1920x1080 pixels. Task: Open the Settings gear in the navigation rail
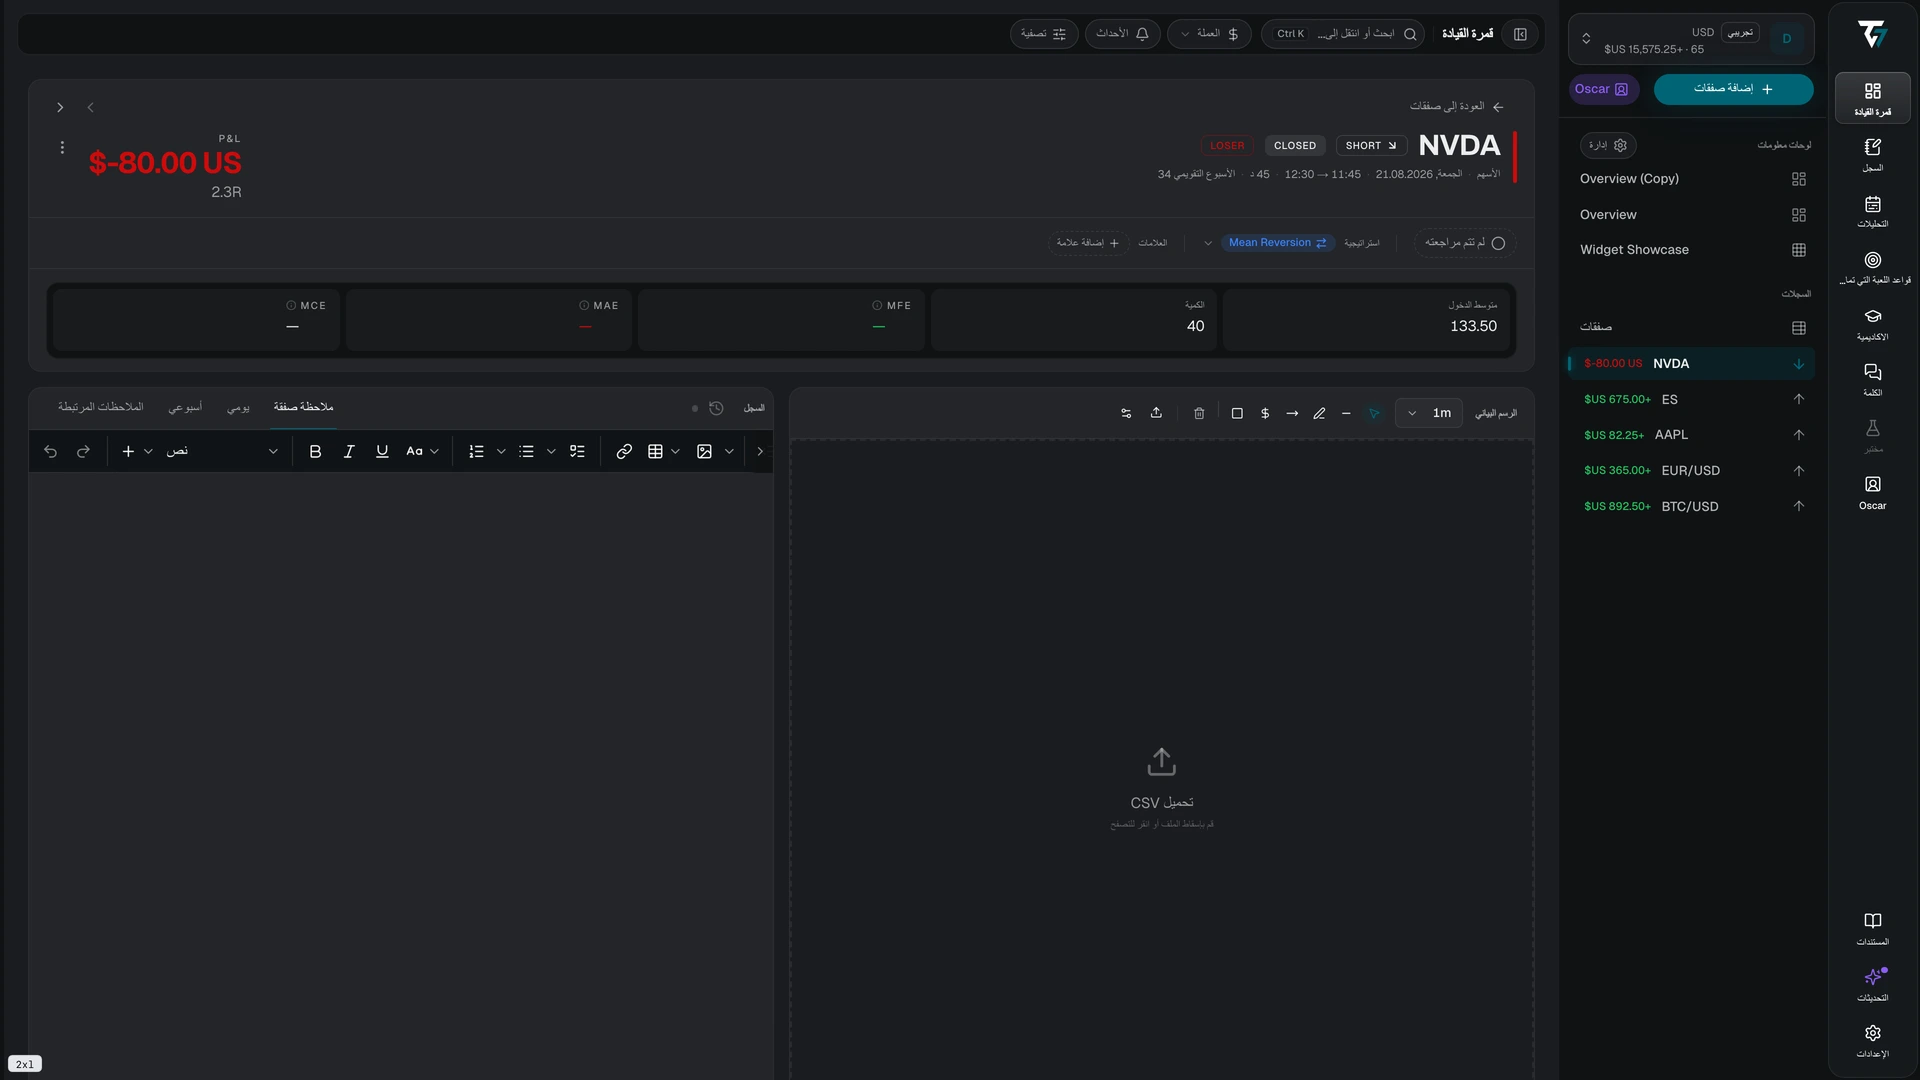click(x=1872, y=1040)
